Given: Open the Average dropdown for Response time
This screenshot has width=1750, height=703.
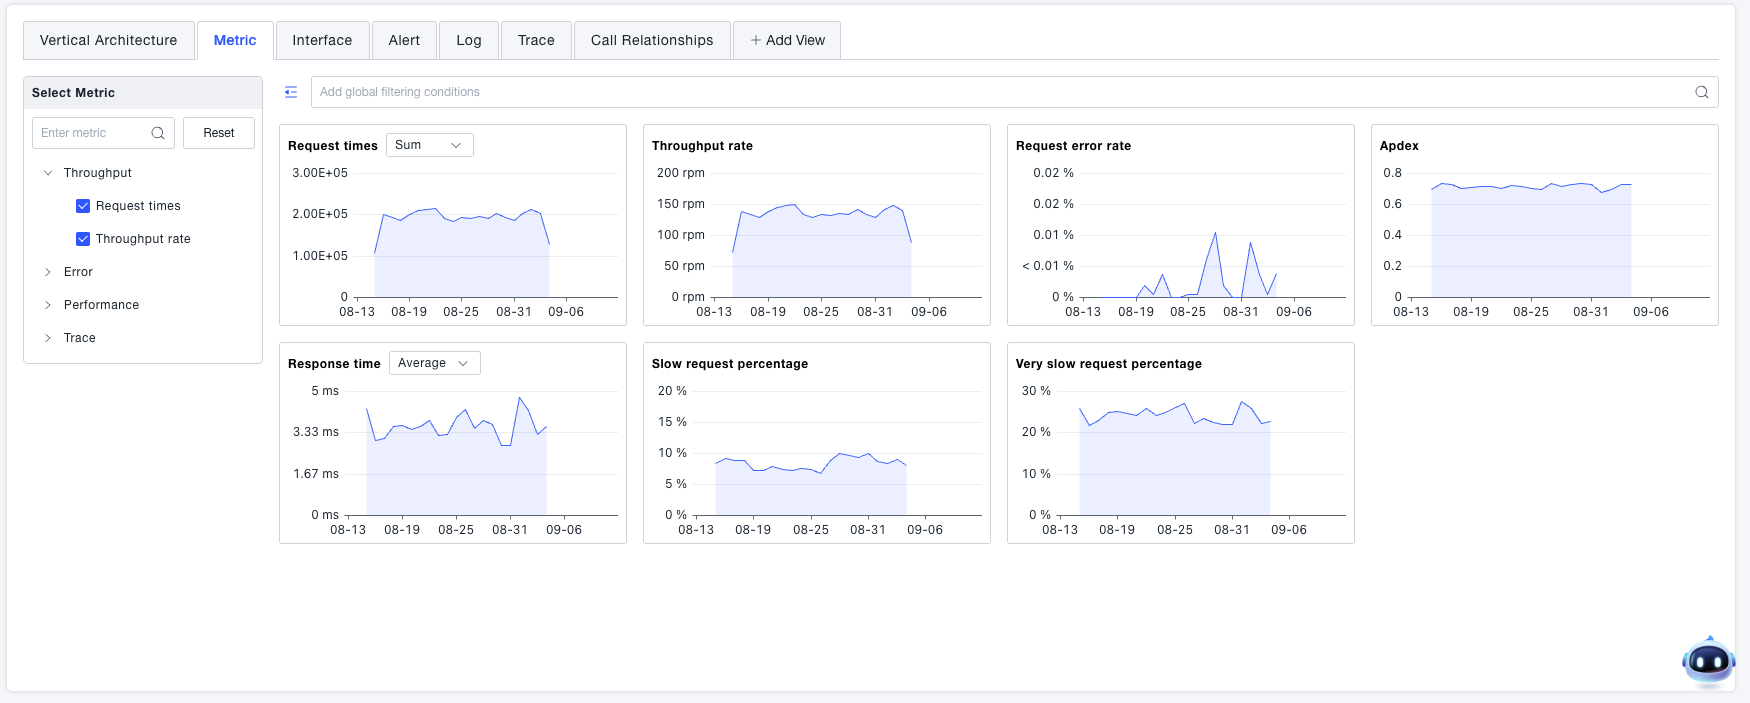Looking at the screenshot, I should click(434, 363).
